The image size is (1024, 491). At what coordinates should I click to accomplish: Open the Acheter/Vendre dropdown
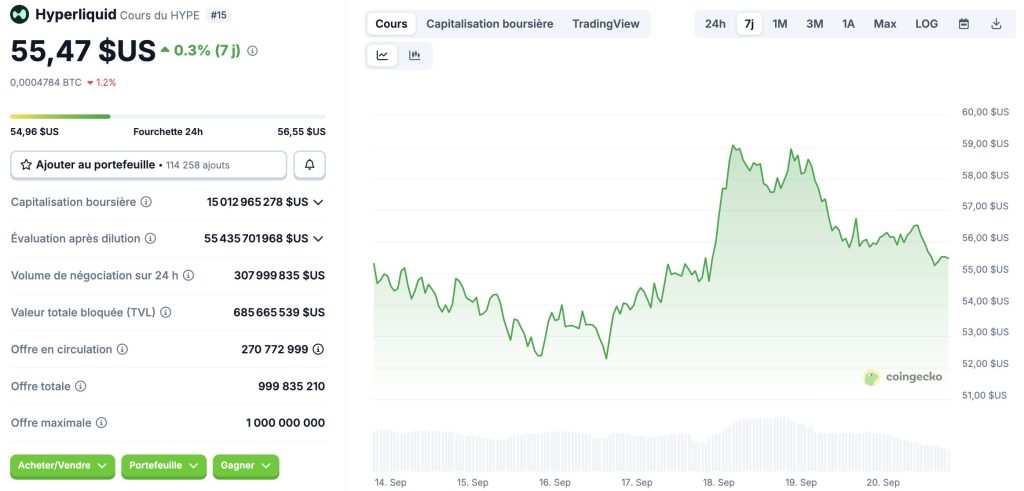[62, 466]
